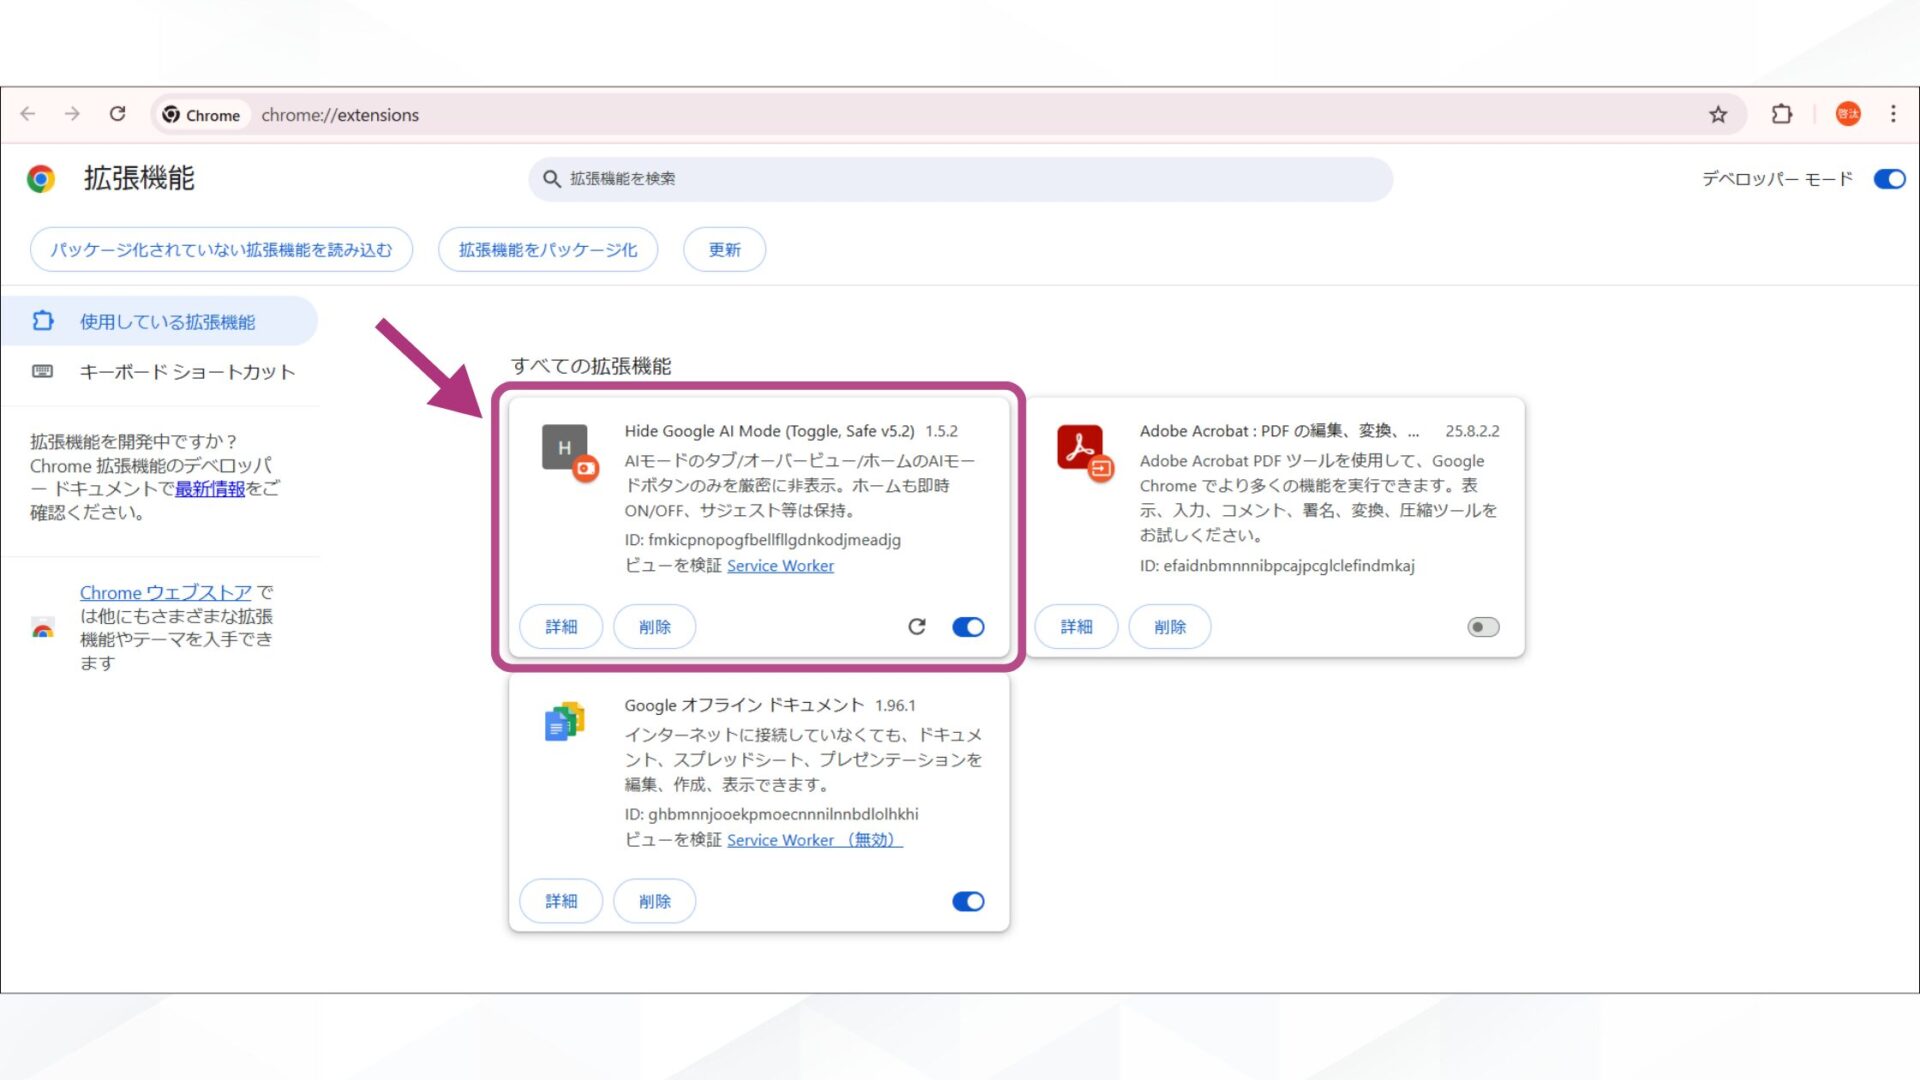
Task: Open the Service Worker view for Hide Google AI Mode
Action: click(x=780, y=565)
